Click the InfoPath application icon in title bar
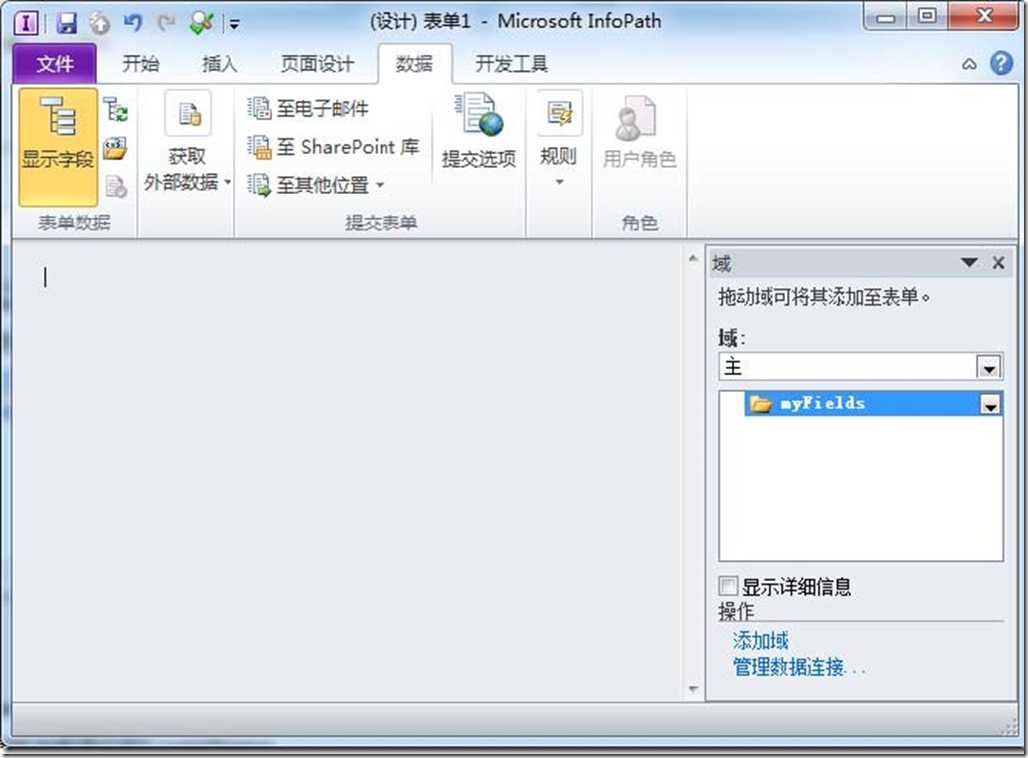The image size is (1028, 758). [26, 24]
